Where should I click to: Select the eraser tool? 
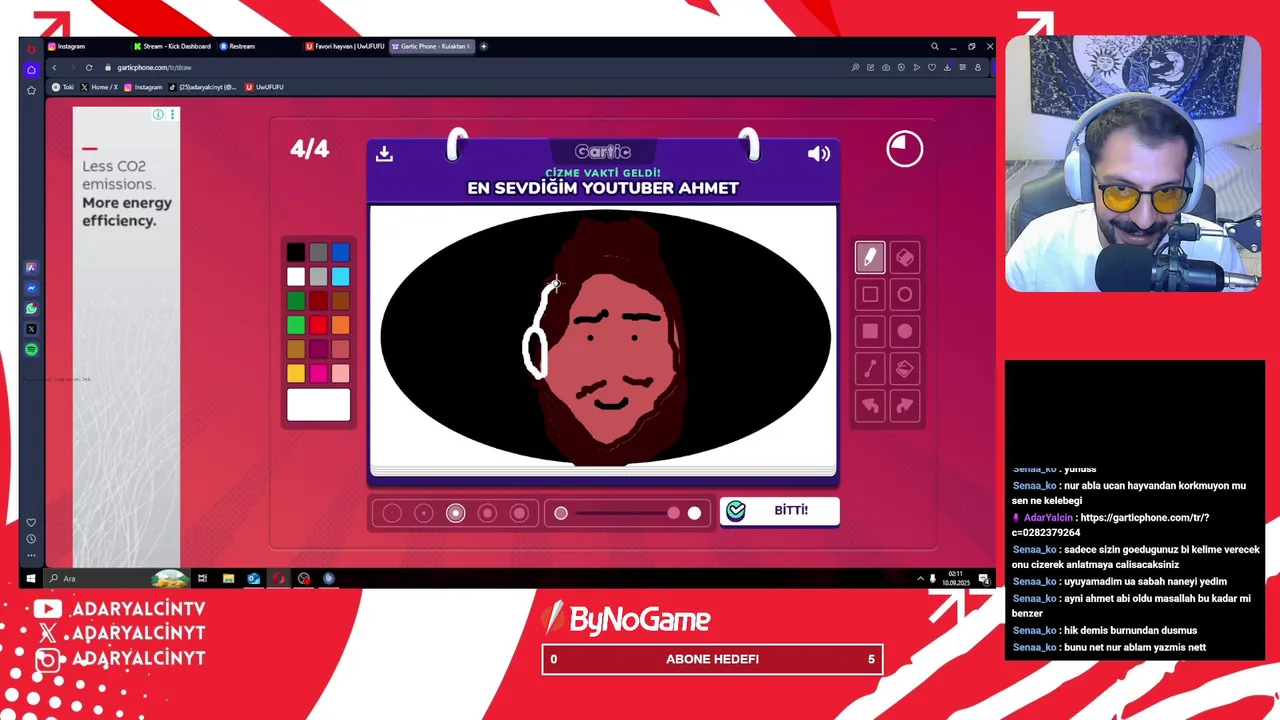905,257
